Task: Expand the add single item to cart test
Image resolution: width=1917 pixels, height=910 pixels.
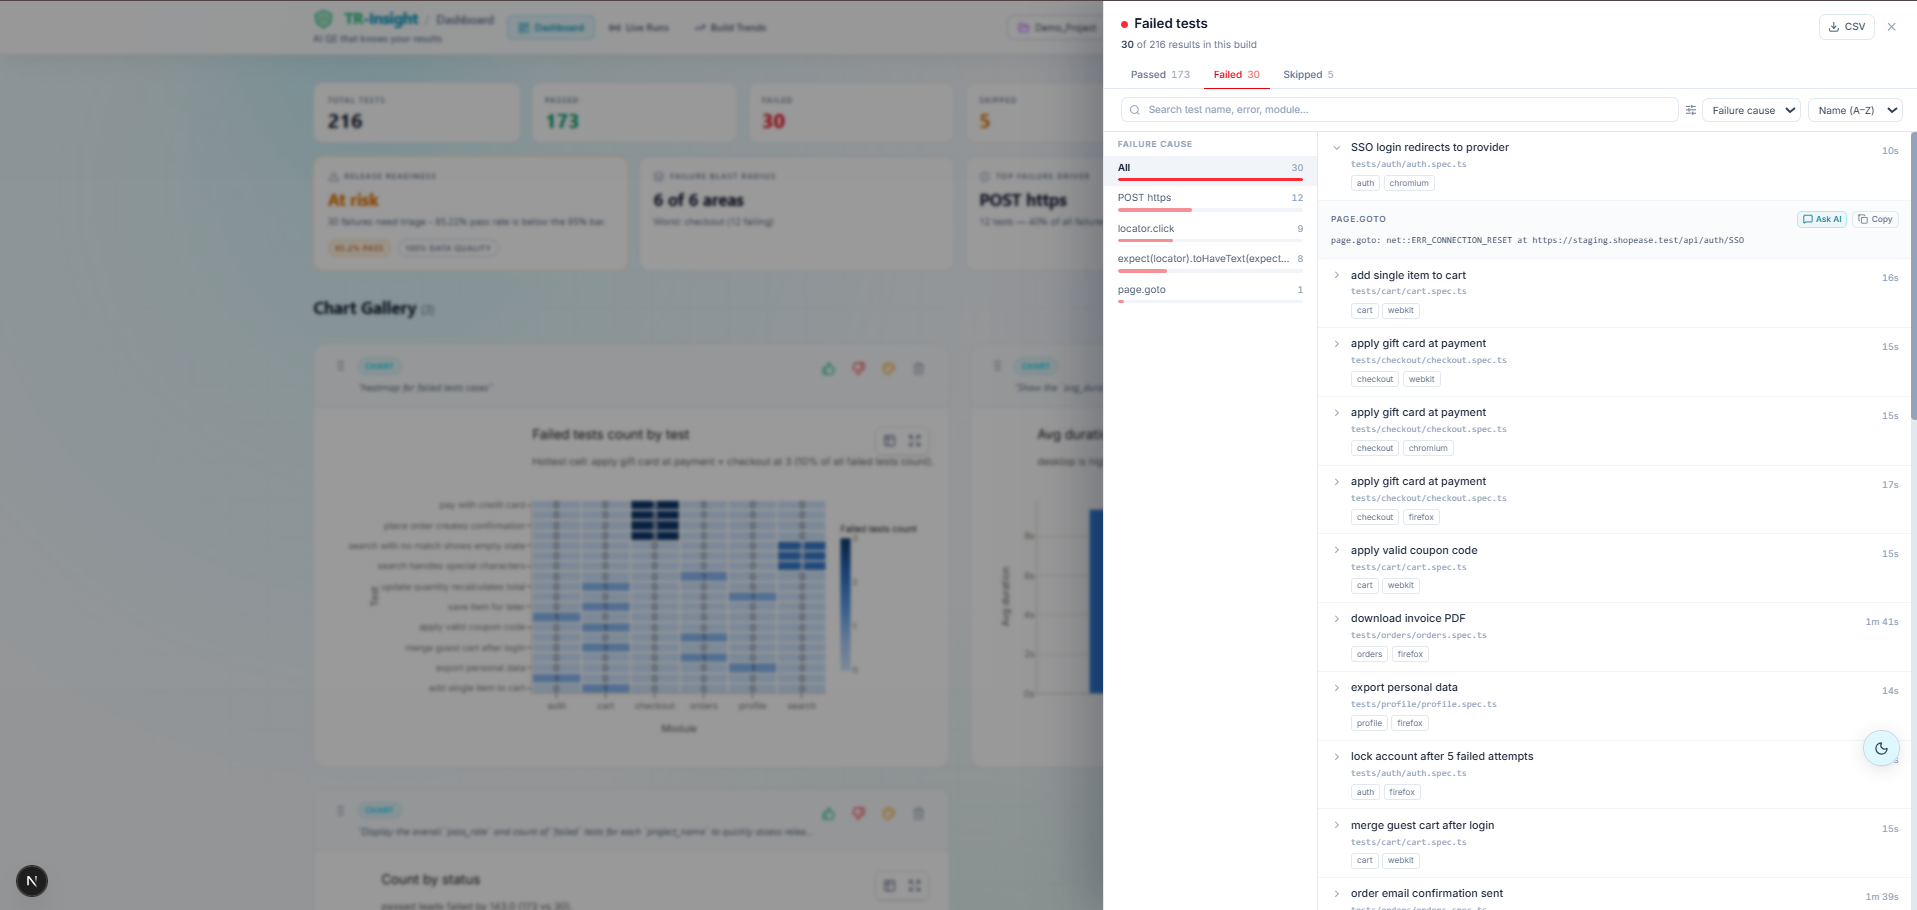Action: pyautogui.click(x=1337, y=275)
